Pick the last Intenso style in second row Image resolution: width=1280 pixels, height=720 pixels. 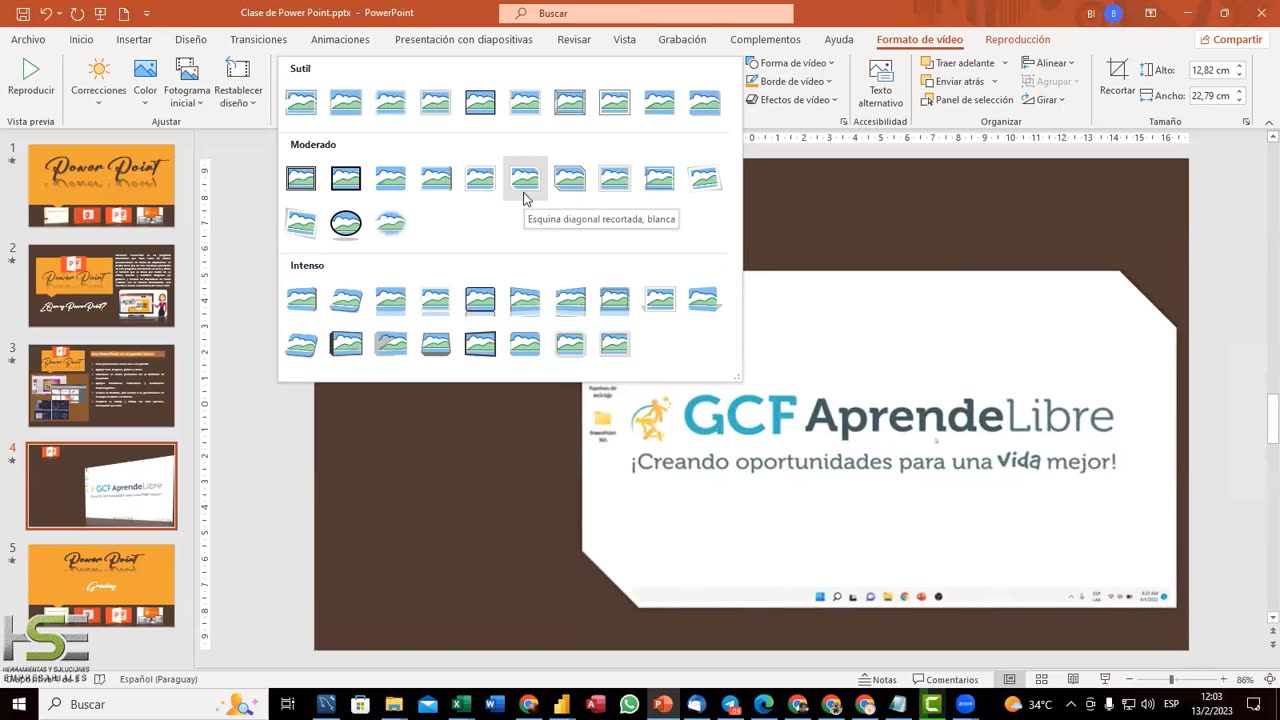tap(614, 344)
